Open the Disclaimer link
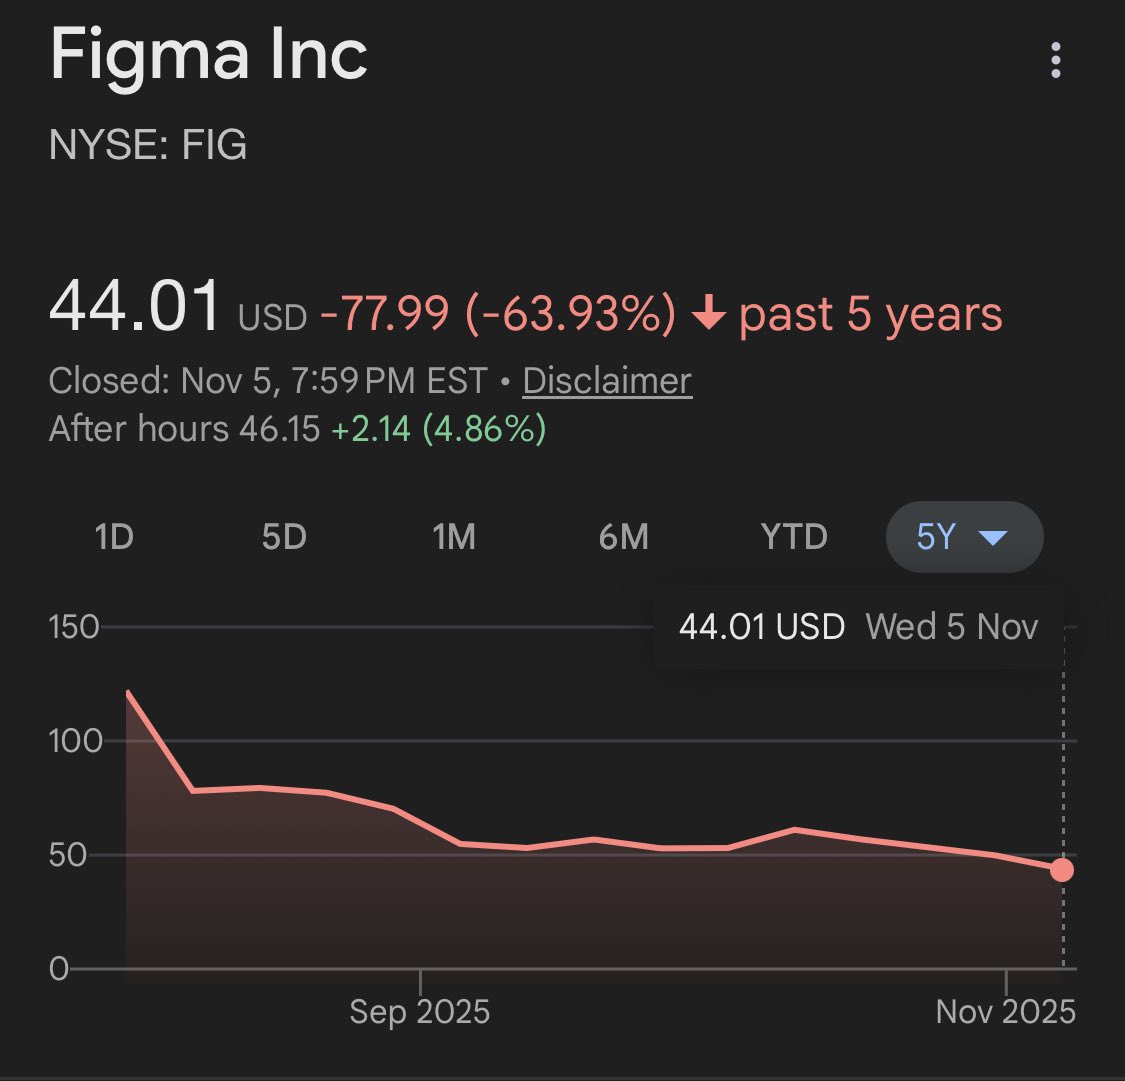Viewport: 1125px width, 1081px height. click(x=607, y=381)
